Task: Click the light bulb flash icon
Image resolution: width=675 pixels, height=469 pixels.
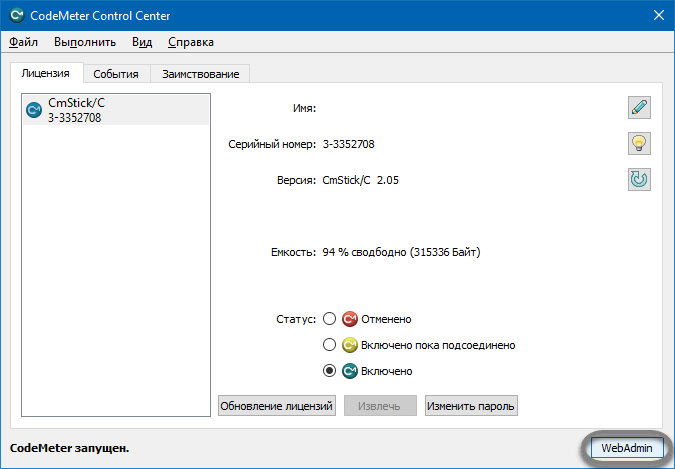Action: pos(639,143)
